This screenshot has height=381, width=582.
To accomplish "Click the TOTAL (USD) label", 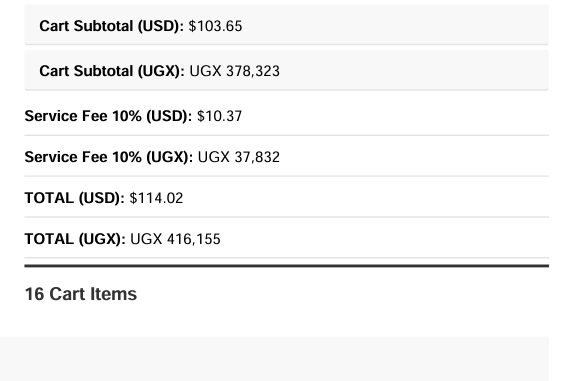I will 74,198.
